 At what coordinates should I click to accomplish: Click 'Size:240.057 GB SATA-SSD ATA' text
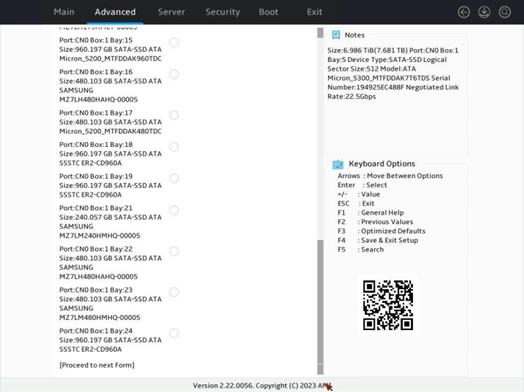coord(110,217)
